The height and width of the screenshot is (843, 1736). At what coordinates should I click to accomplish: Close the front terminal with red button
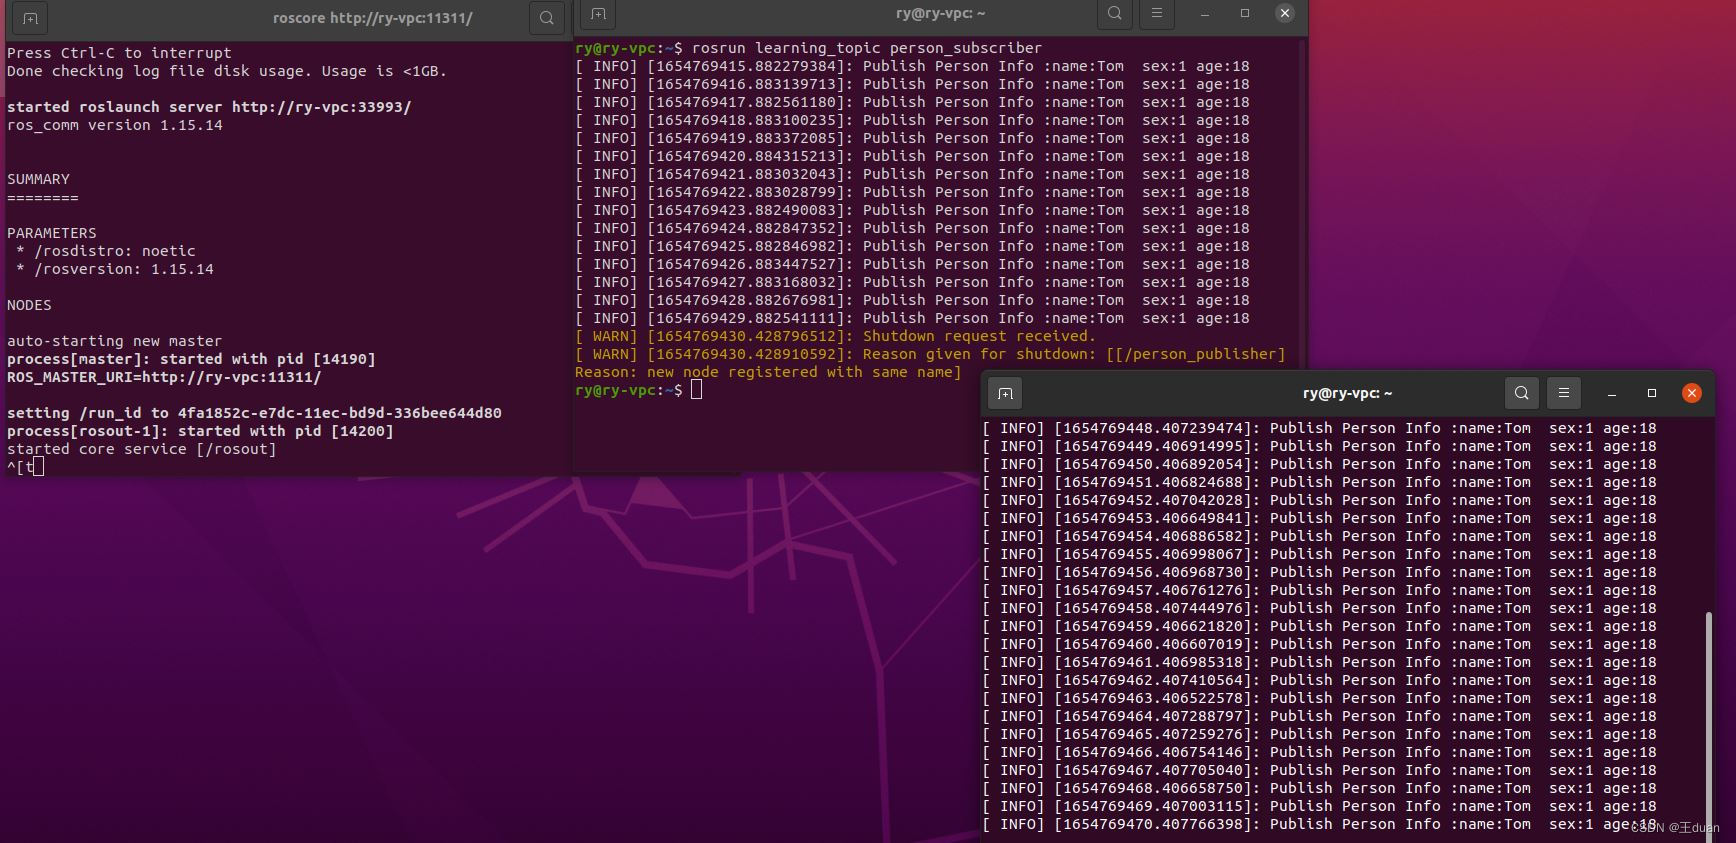[x=1692, y=393]
